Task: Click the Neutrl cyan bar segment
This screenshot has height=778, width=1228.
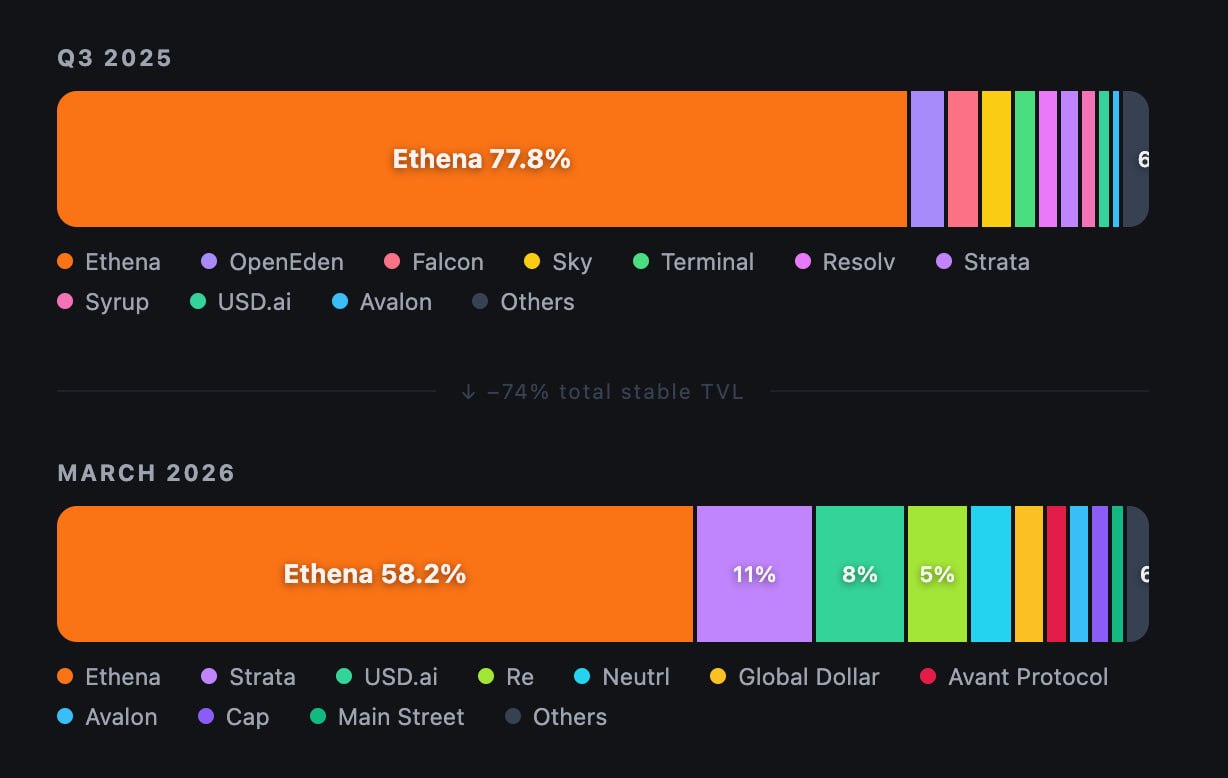Action: [990, 574]
